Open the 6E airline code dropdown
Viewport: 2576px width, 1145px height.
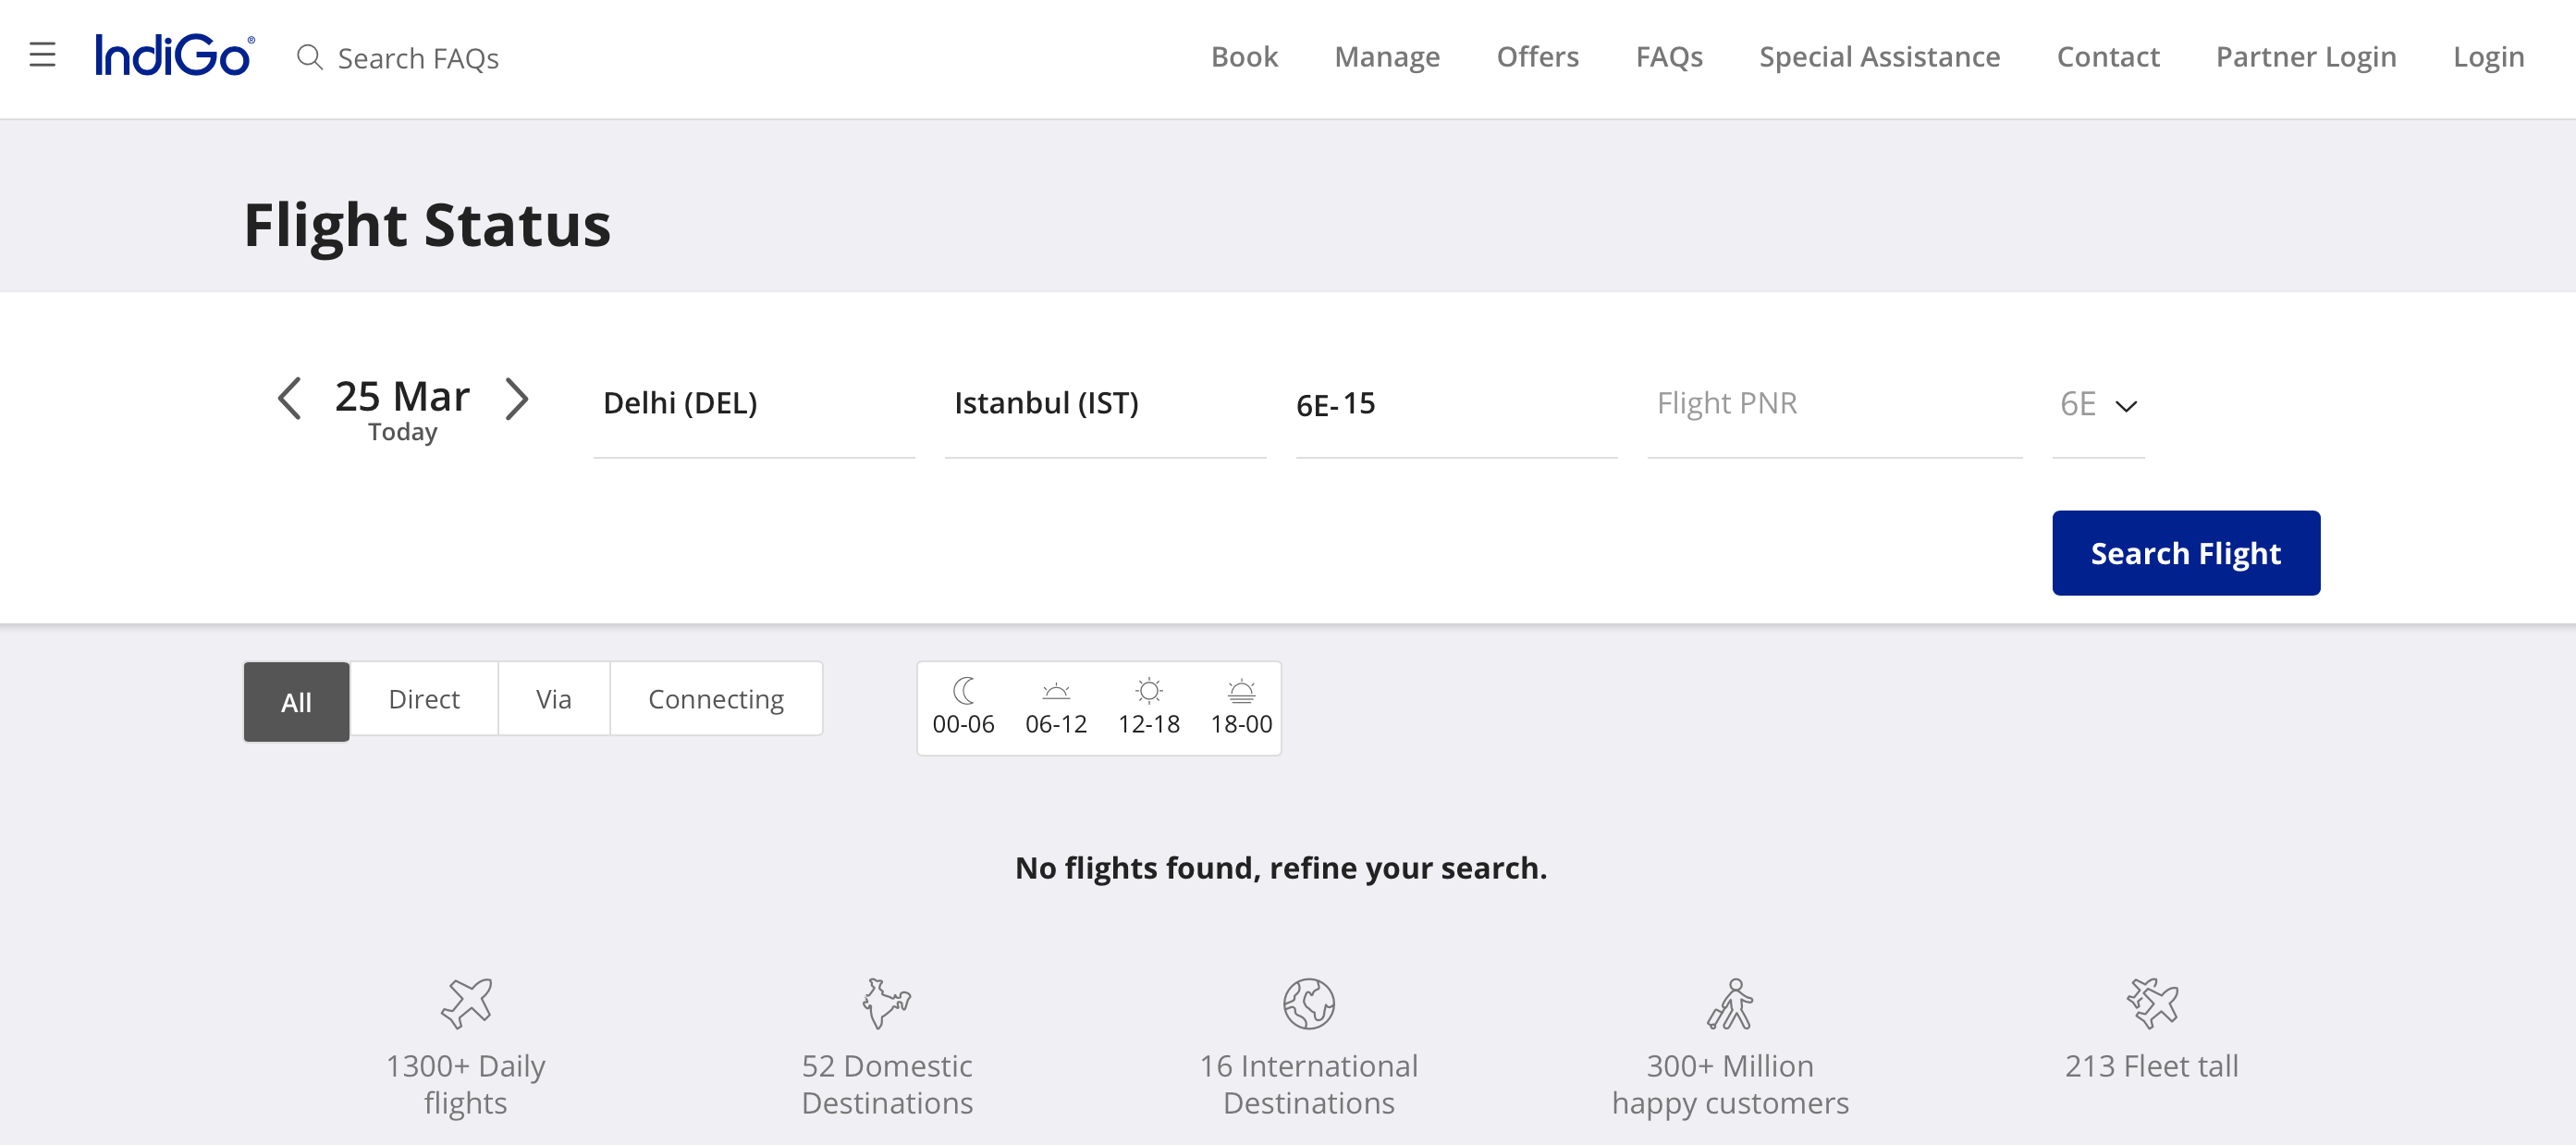click(x=2098, y=404)
